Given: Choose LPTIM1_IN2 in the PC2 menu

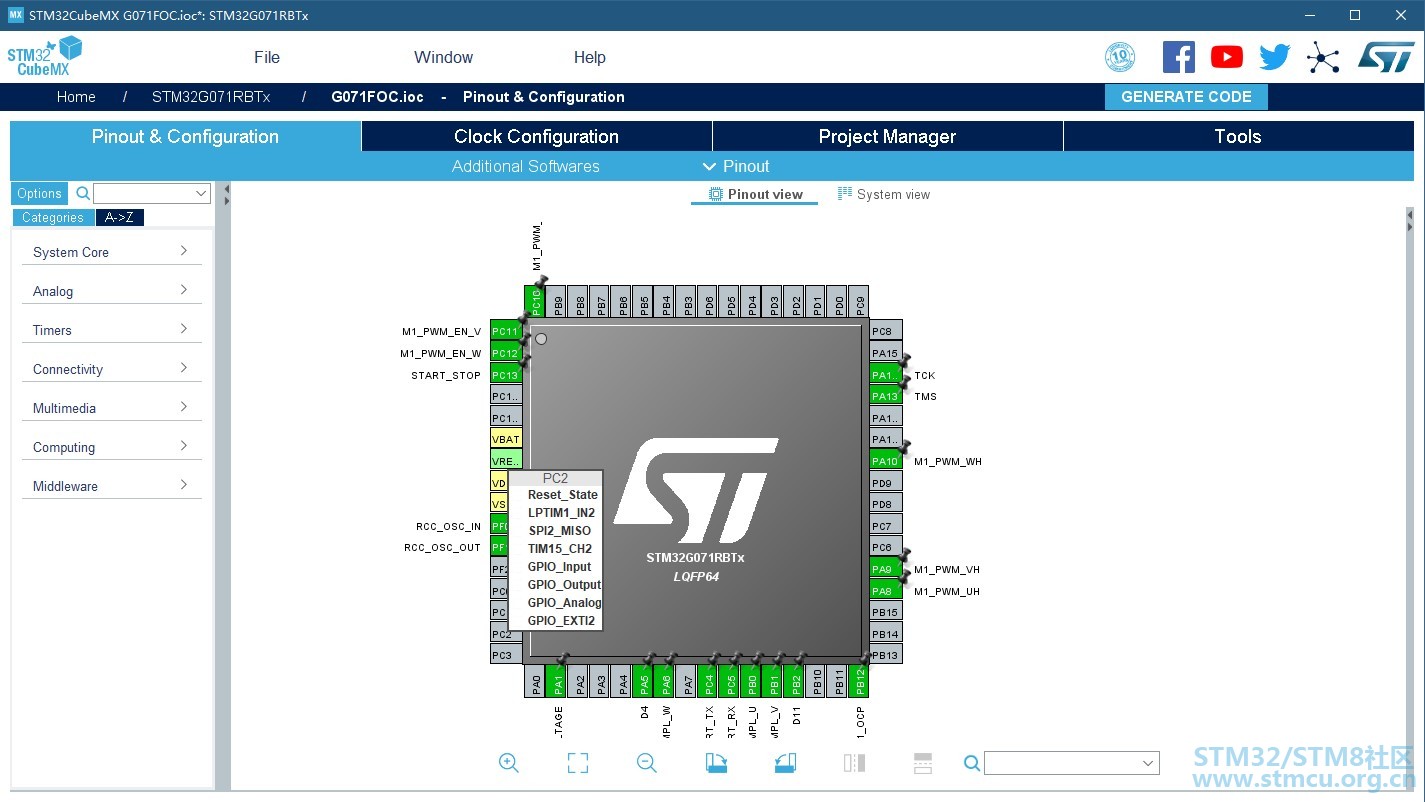Looking at the screenshot, I should (561, 513).
